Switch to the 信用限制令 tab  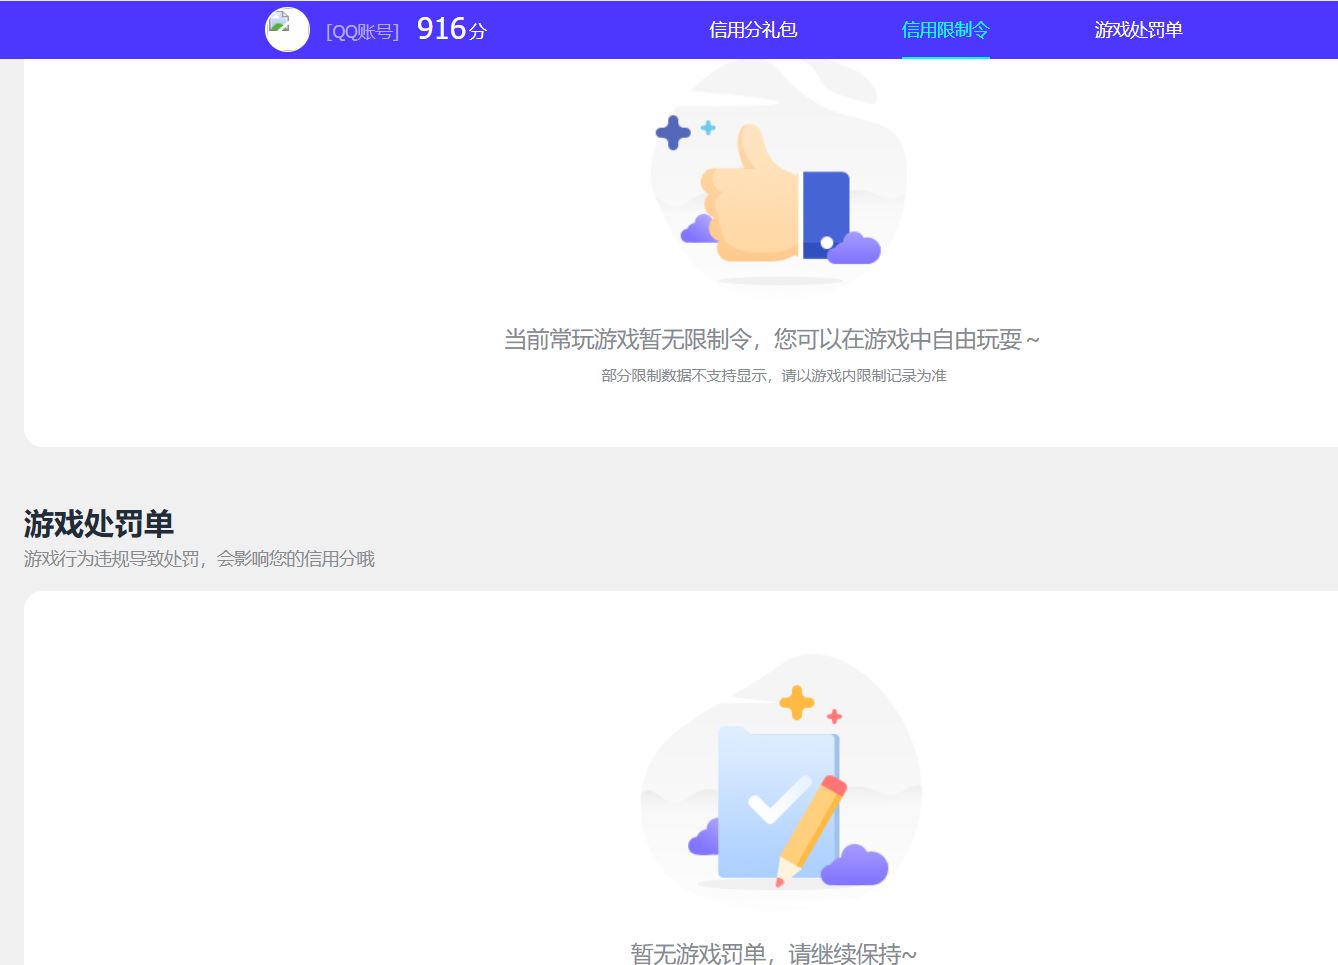click(x=945, y=30)
